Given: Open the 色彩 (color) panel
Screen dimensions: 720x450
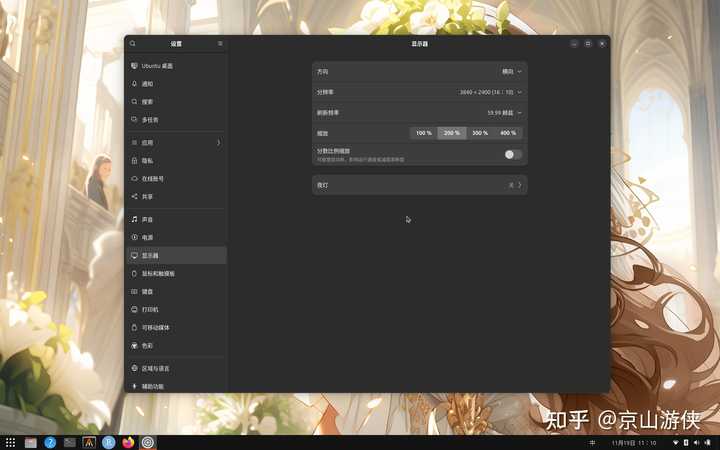Looking at the screenshot, I should click(x=177, y=346).
